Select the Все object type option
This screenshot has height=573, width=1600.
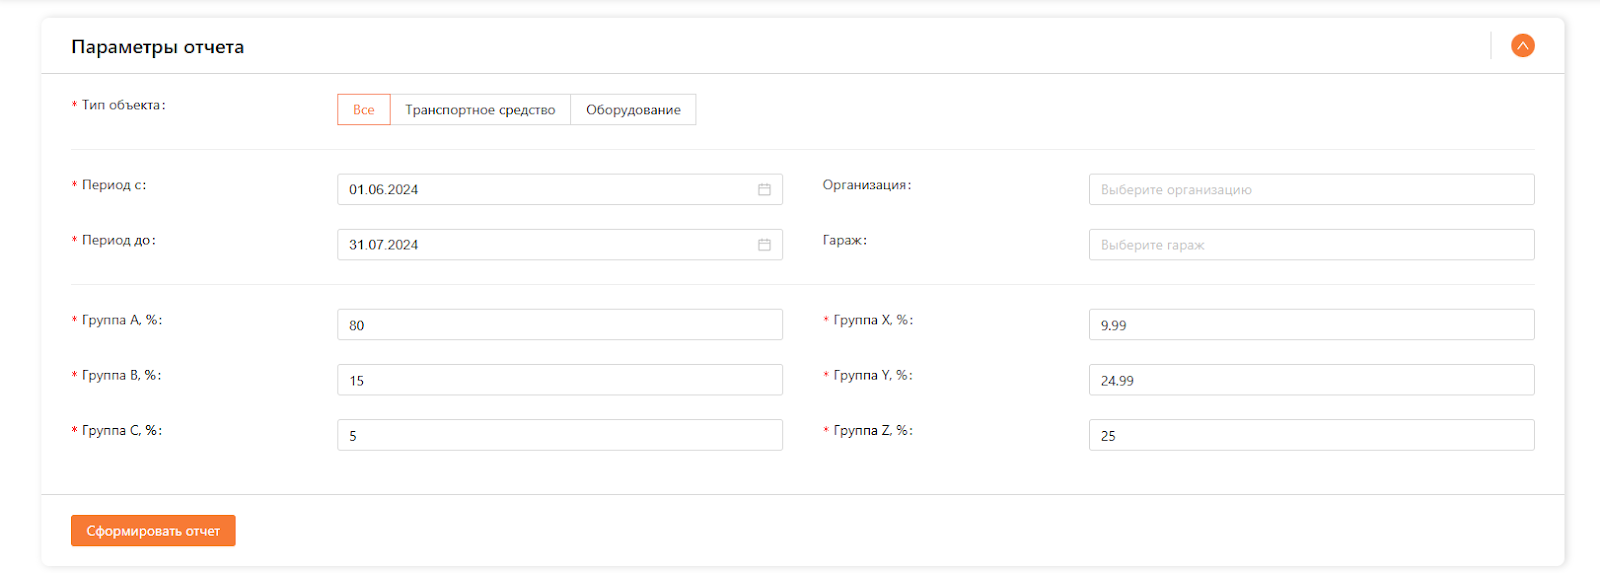click(x=364, y=110)
